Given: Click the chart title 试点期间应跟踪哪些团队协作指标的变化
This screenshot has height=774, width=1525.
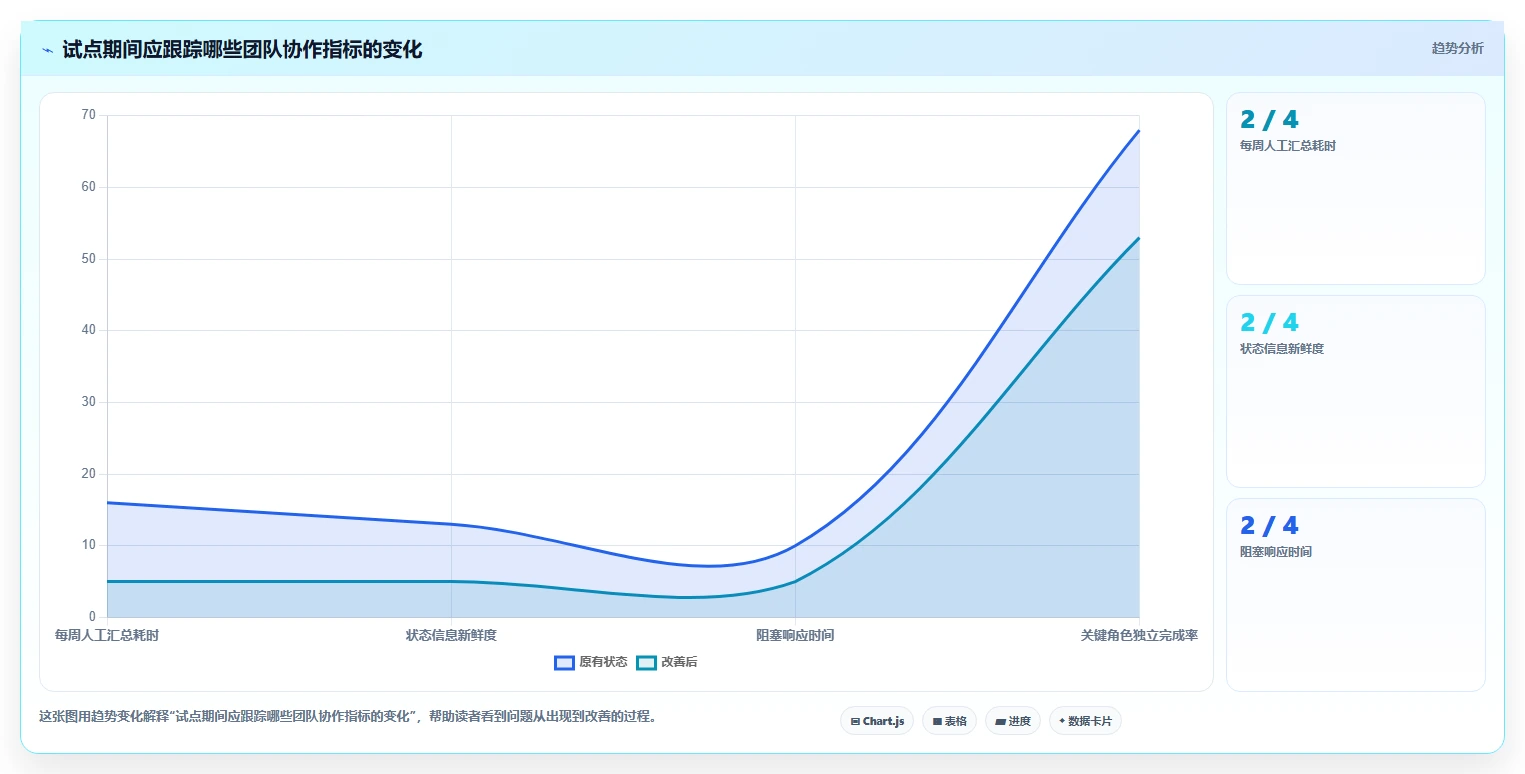Looking at the screenshot, I should coord(242,50).
